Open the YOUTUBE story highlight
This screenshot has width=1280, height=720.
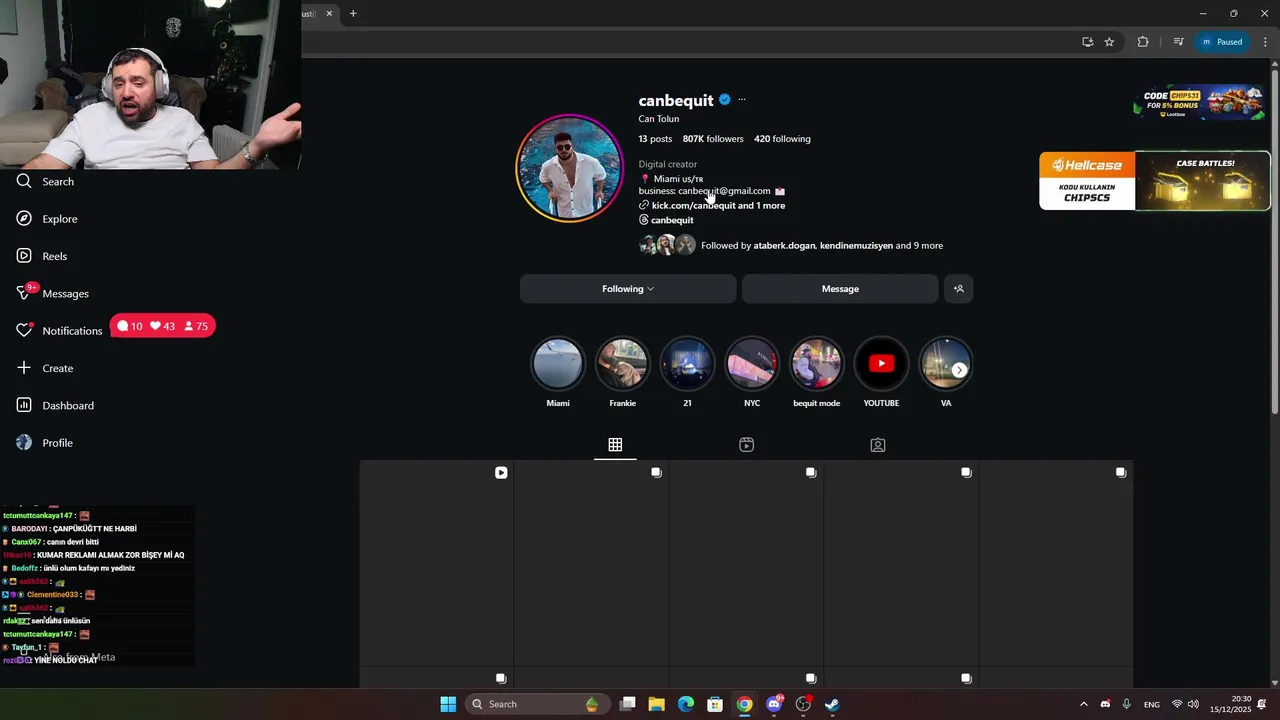[x=881, y=363]
